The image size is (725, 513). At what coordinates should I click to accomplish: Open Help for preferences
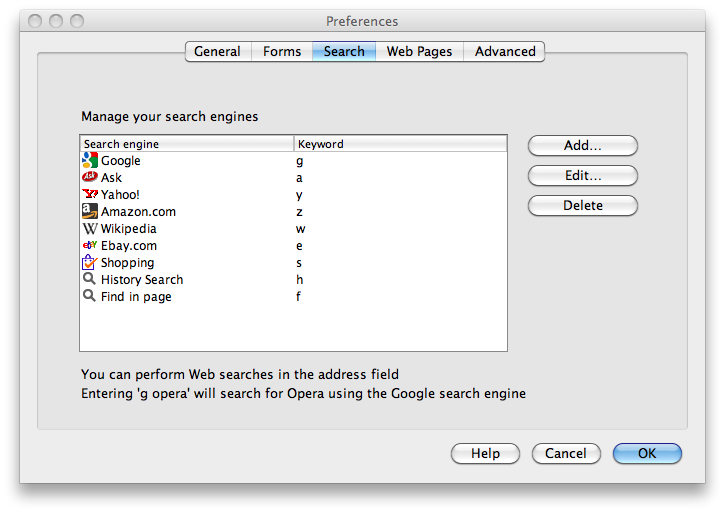point(485,453)
